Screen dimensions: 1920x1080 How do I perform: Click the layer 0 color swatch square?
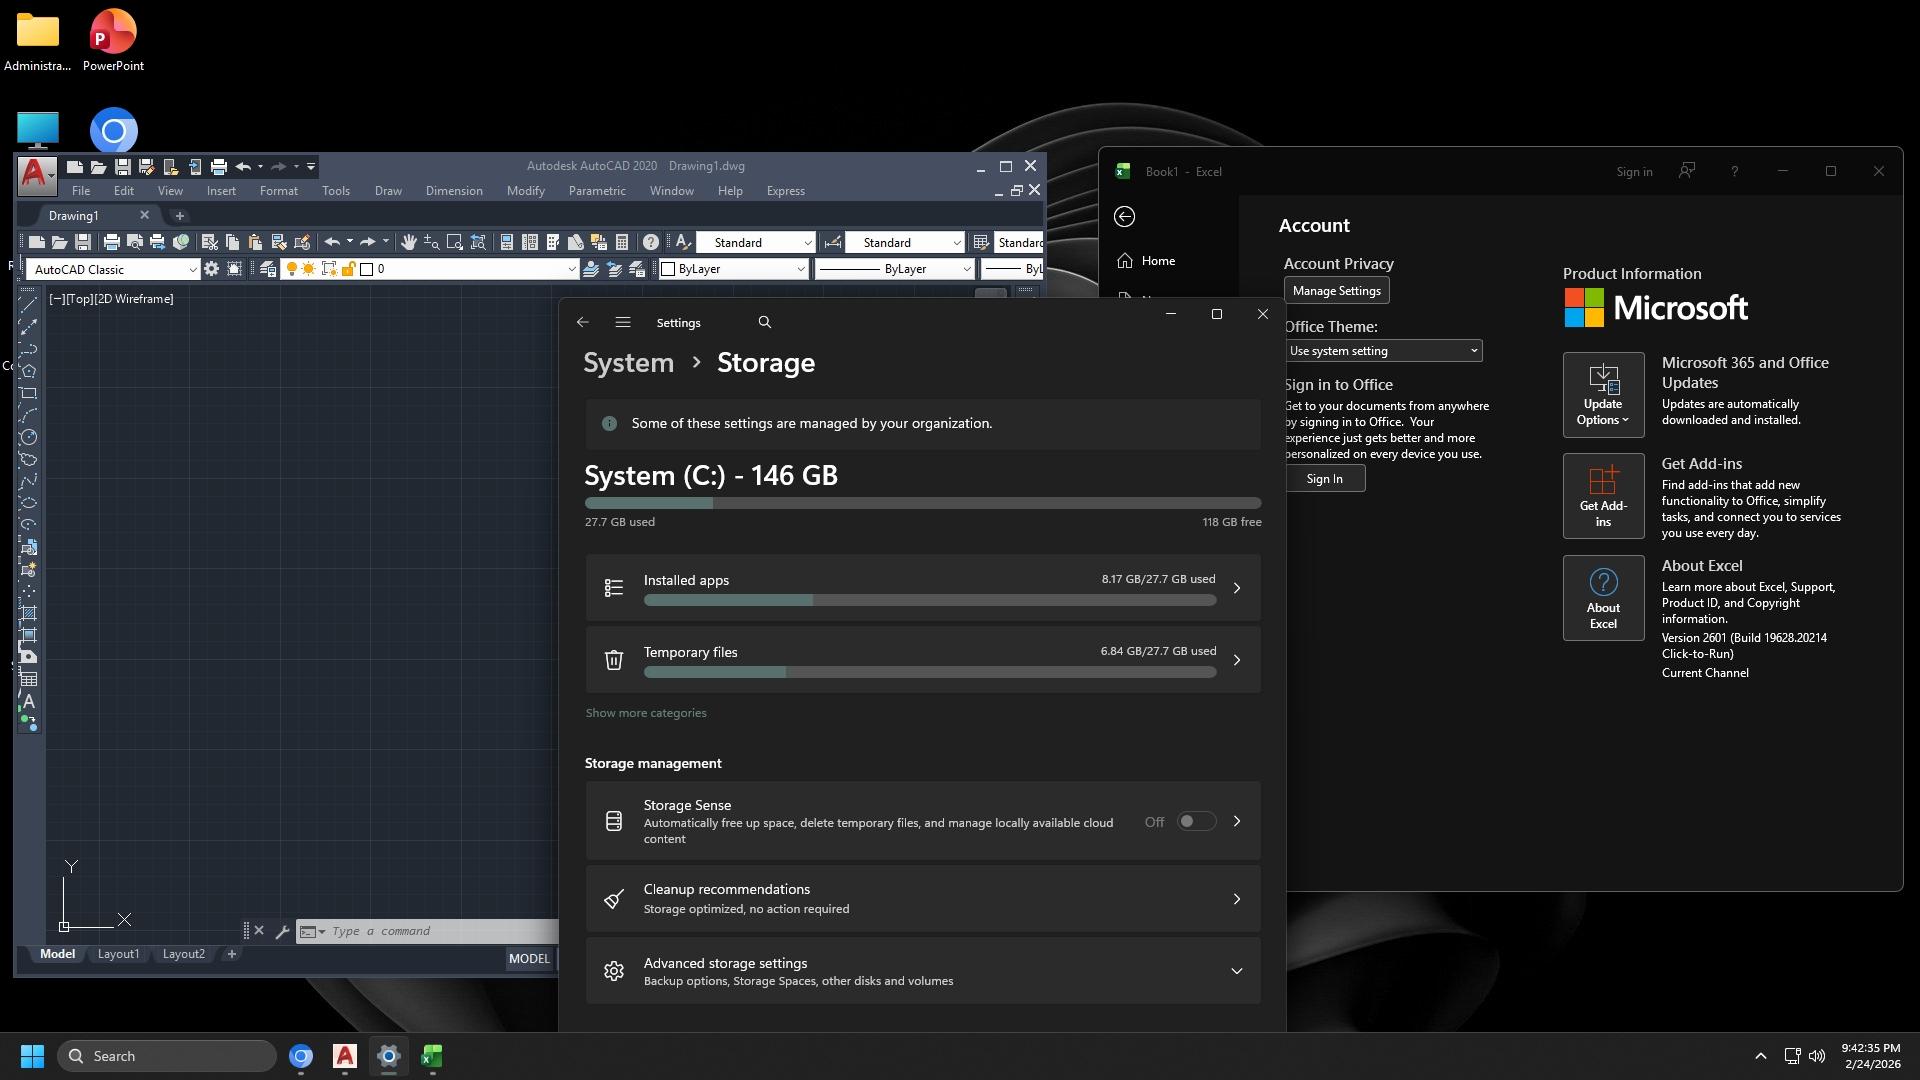point(367,269)
